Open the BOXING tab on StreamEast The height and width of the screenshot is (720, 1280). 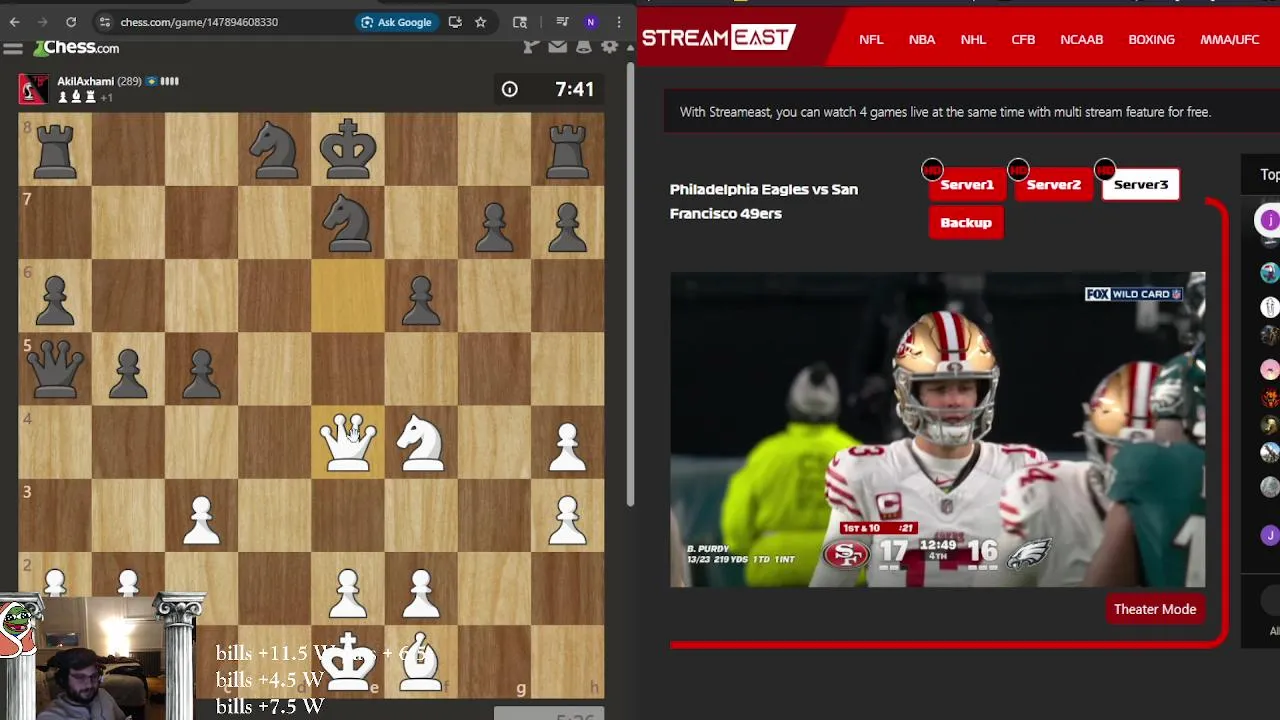point(1151,39)
